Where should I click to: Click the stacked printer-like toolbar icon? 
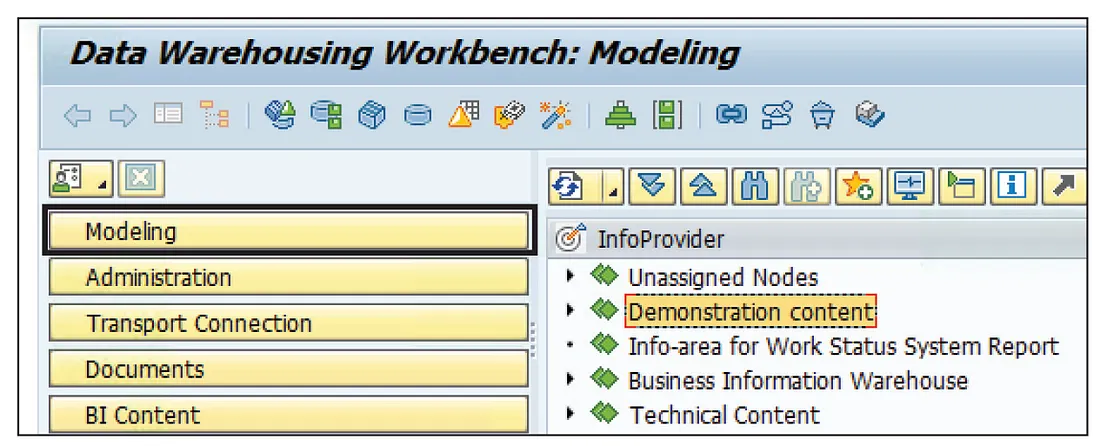pos(870,115)
